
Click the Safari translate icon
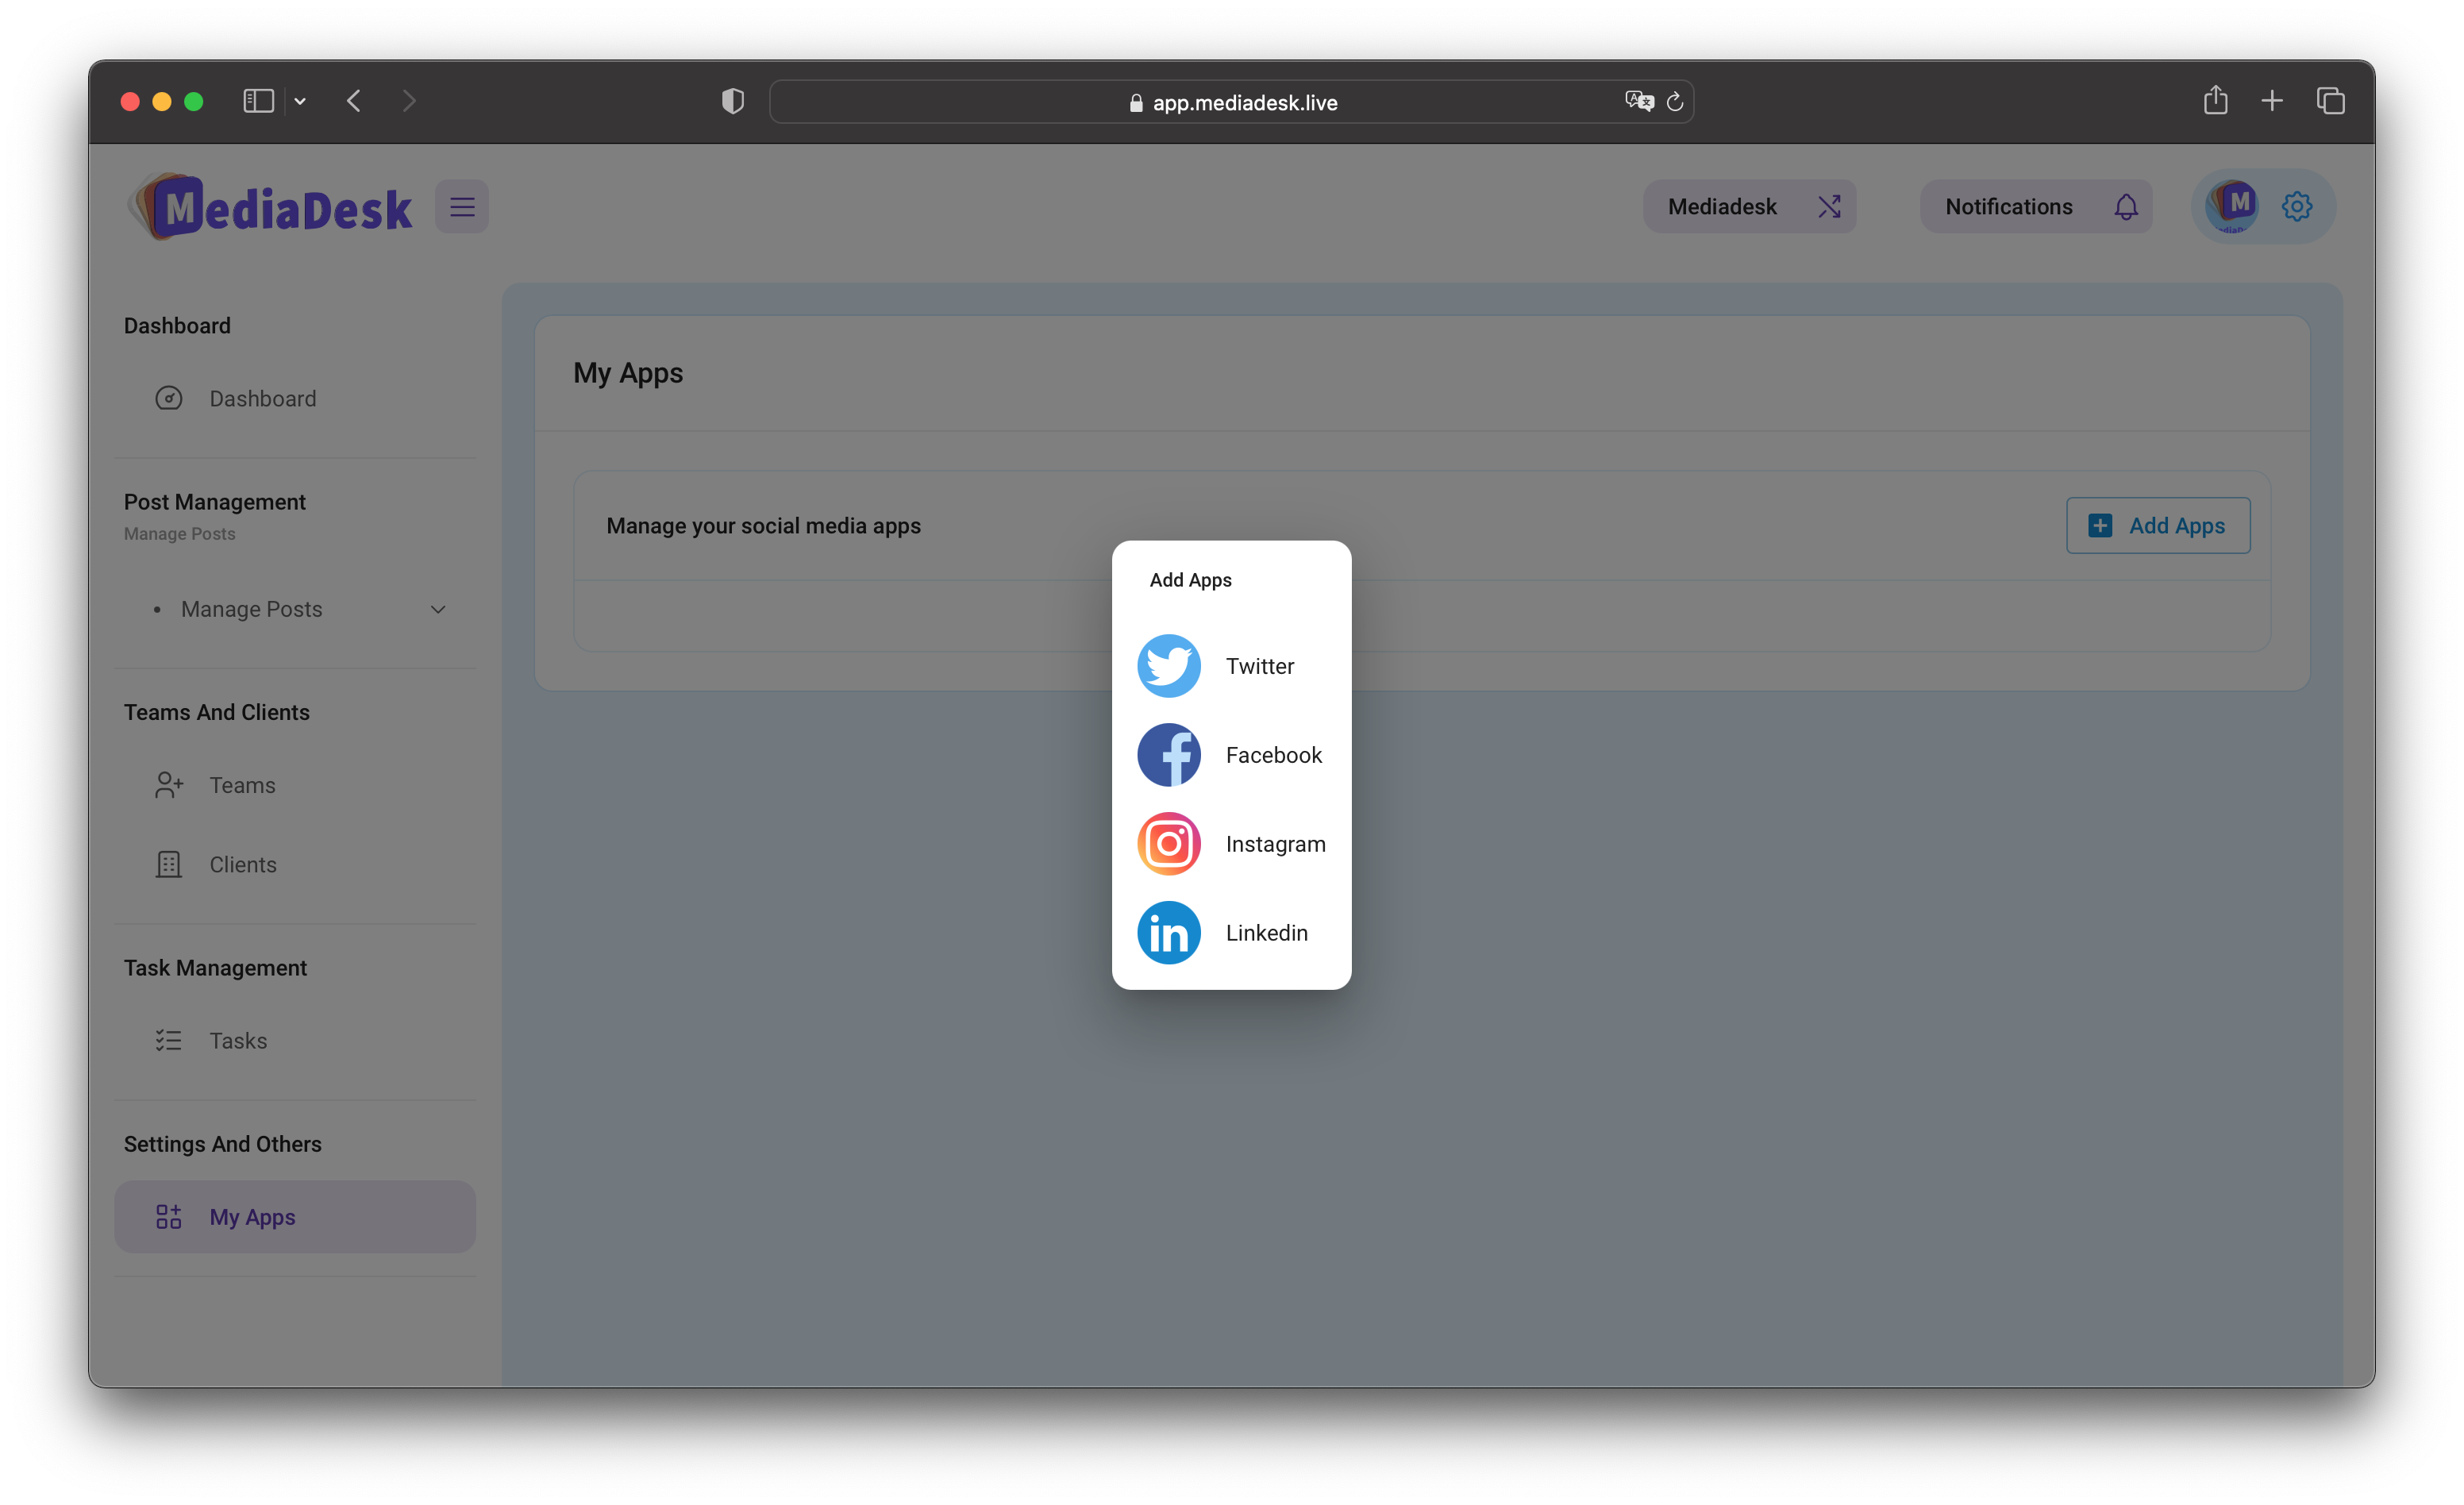coord(1639,101)
